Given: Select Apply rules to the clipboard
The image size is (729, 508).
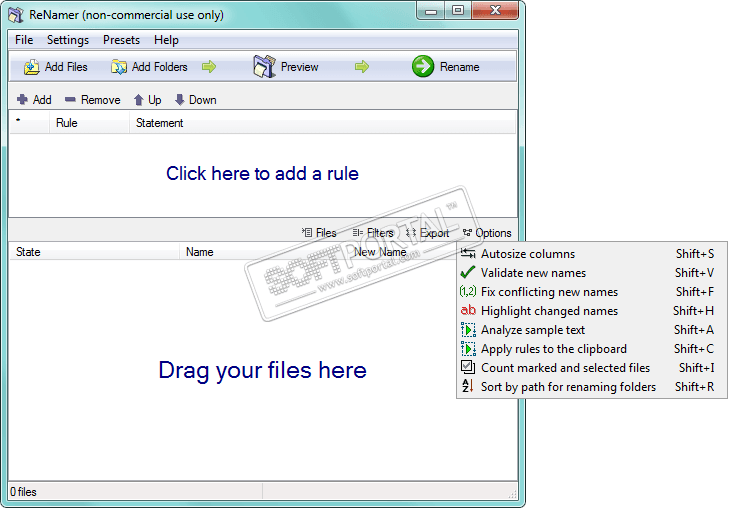Looking at the screenshot, I should click(x=592, y=349).
